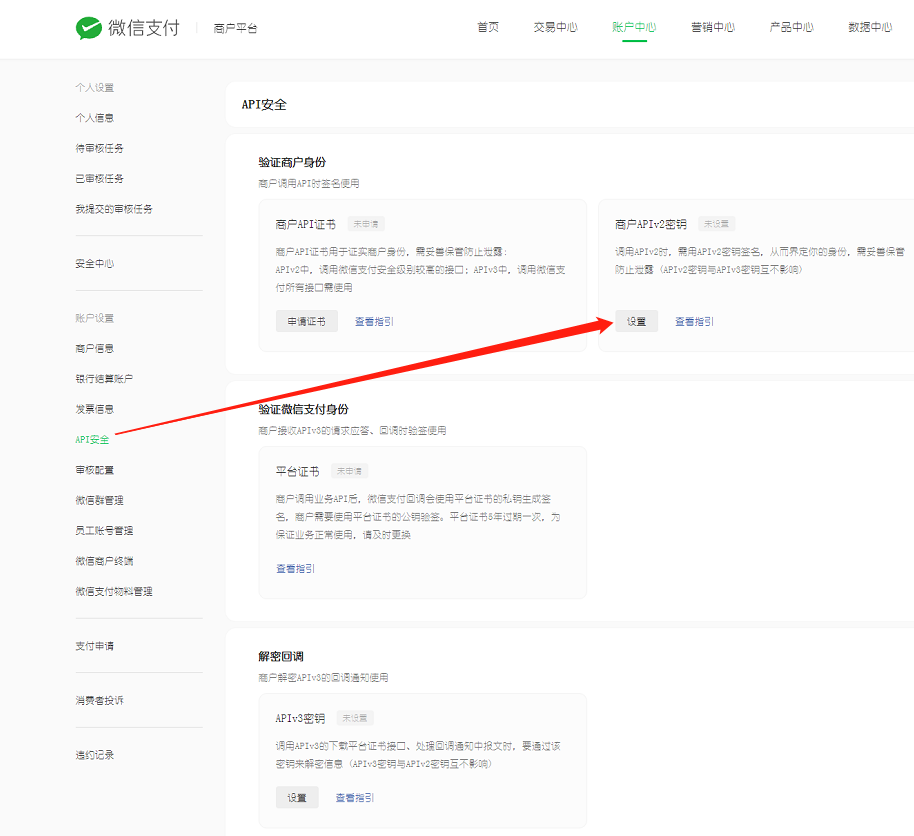Select the 账户中心 navigation tab

pos(634,27)
